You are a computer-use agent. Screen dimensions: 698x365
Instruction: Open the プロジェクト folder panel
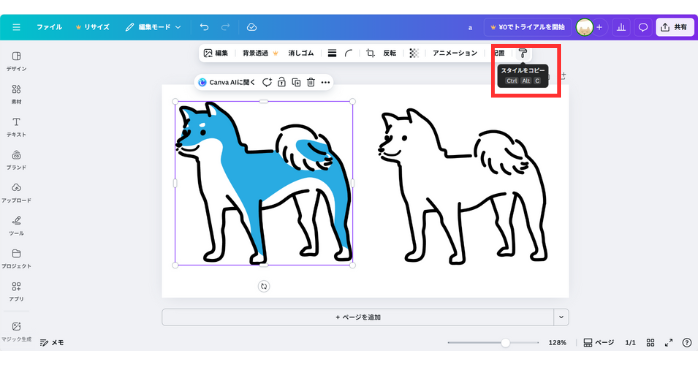[16, 259]
